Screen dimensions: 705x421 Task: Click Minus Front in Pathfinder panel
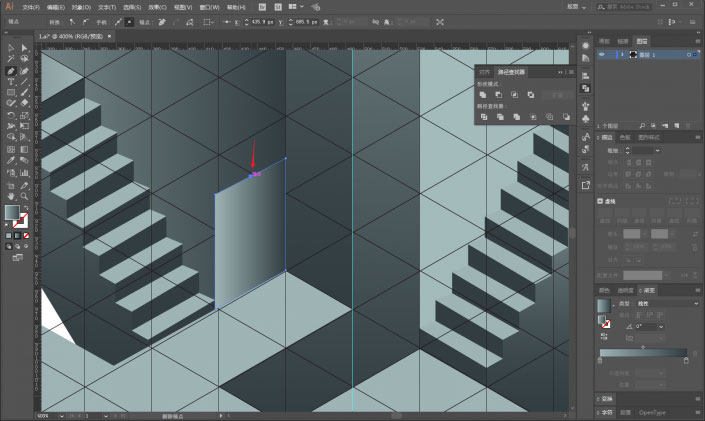click(x=499, y=94)
